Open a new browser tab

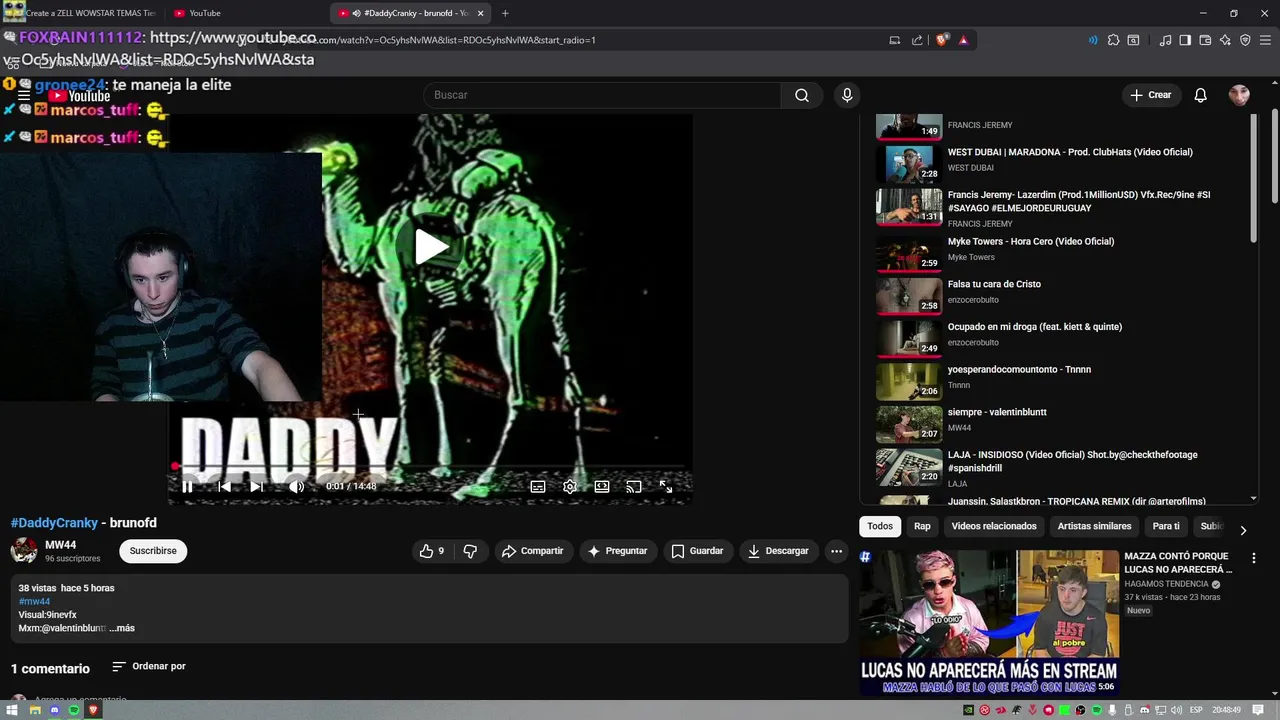pos(505,13)
